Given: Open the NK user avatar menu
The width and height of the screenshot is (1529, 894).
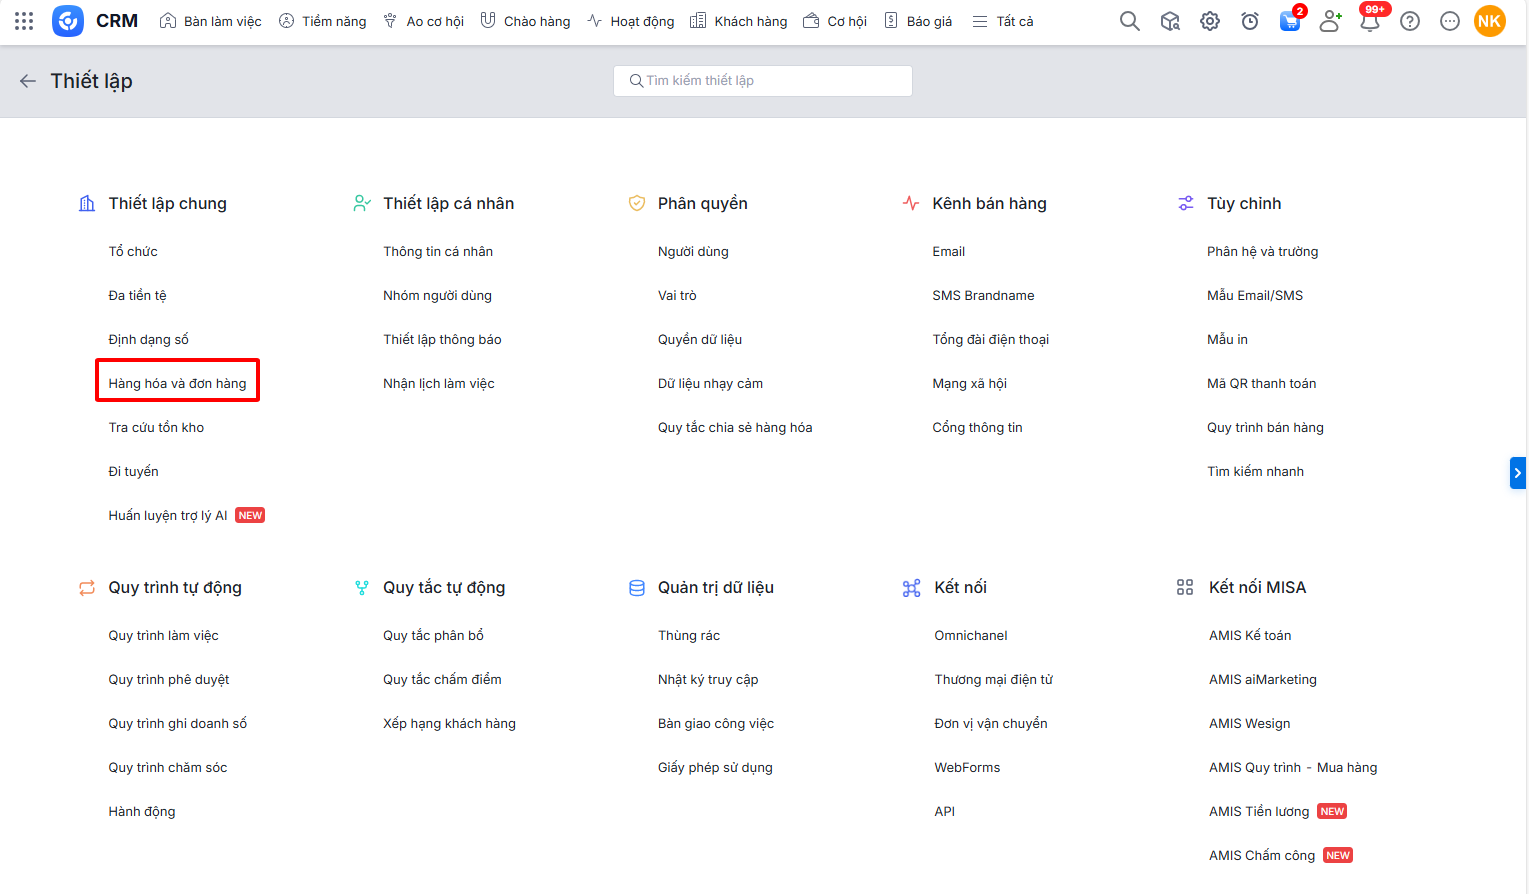Looking at the screenshot, I should [1489, 21].
